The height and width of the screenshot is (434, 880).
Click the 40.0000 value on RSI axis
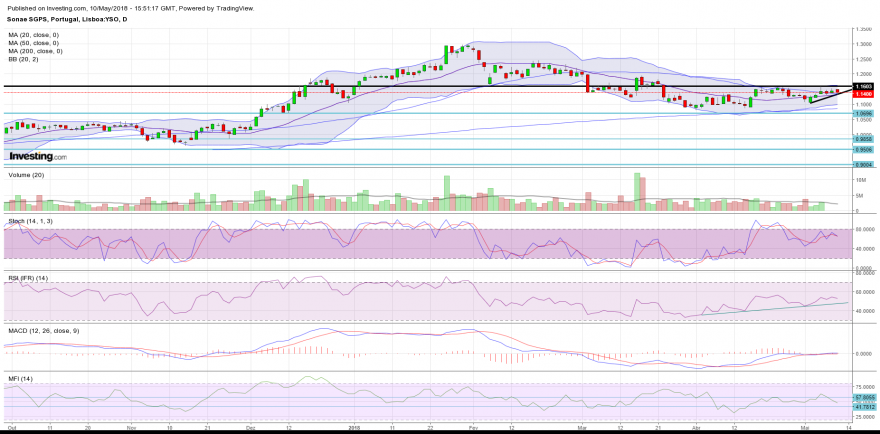864,310
